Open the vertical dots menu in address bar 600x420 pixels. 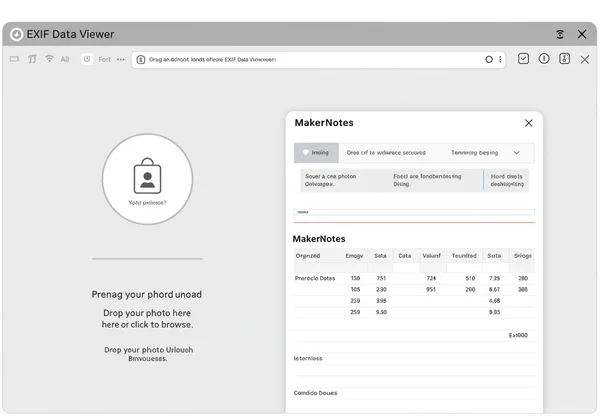[500, 59]
